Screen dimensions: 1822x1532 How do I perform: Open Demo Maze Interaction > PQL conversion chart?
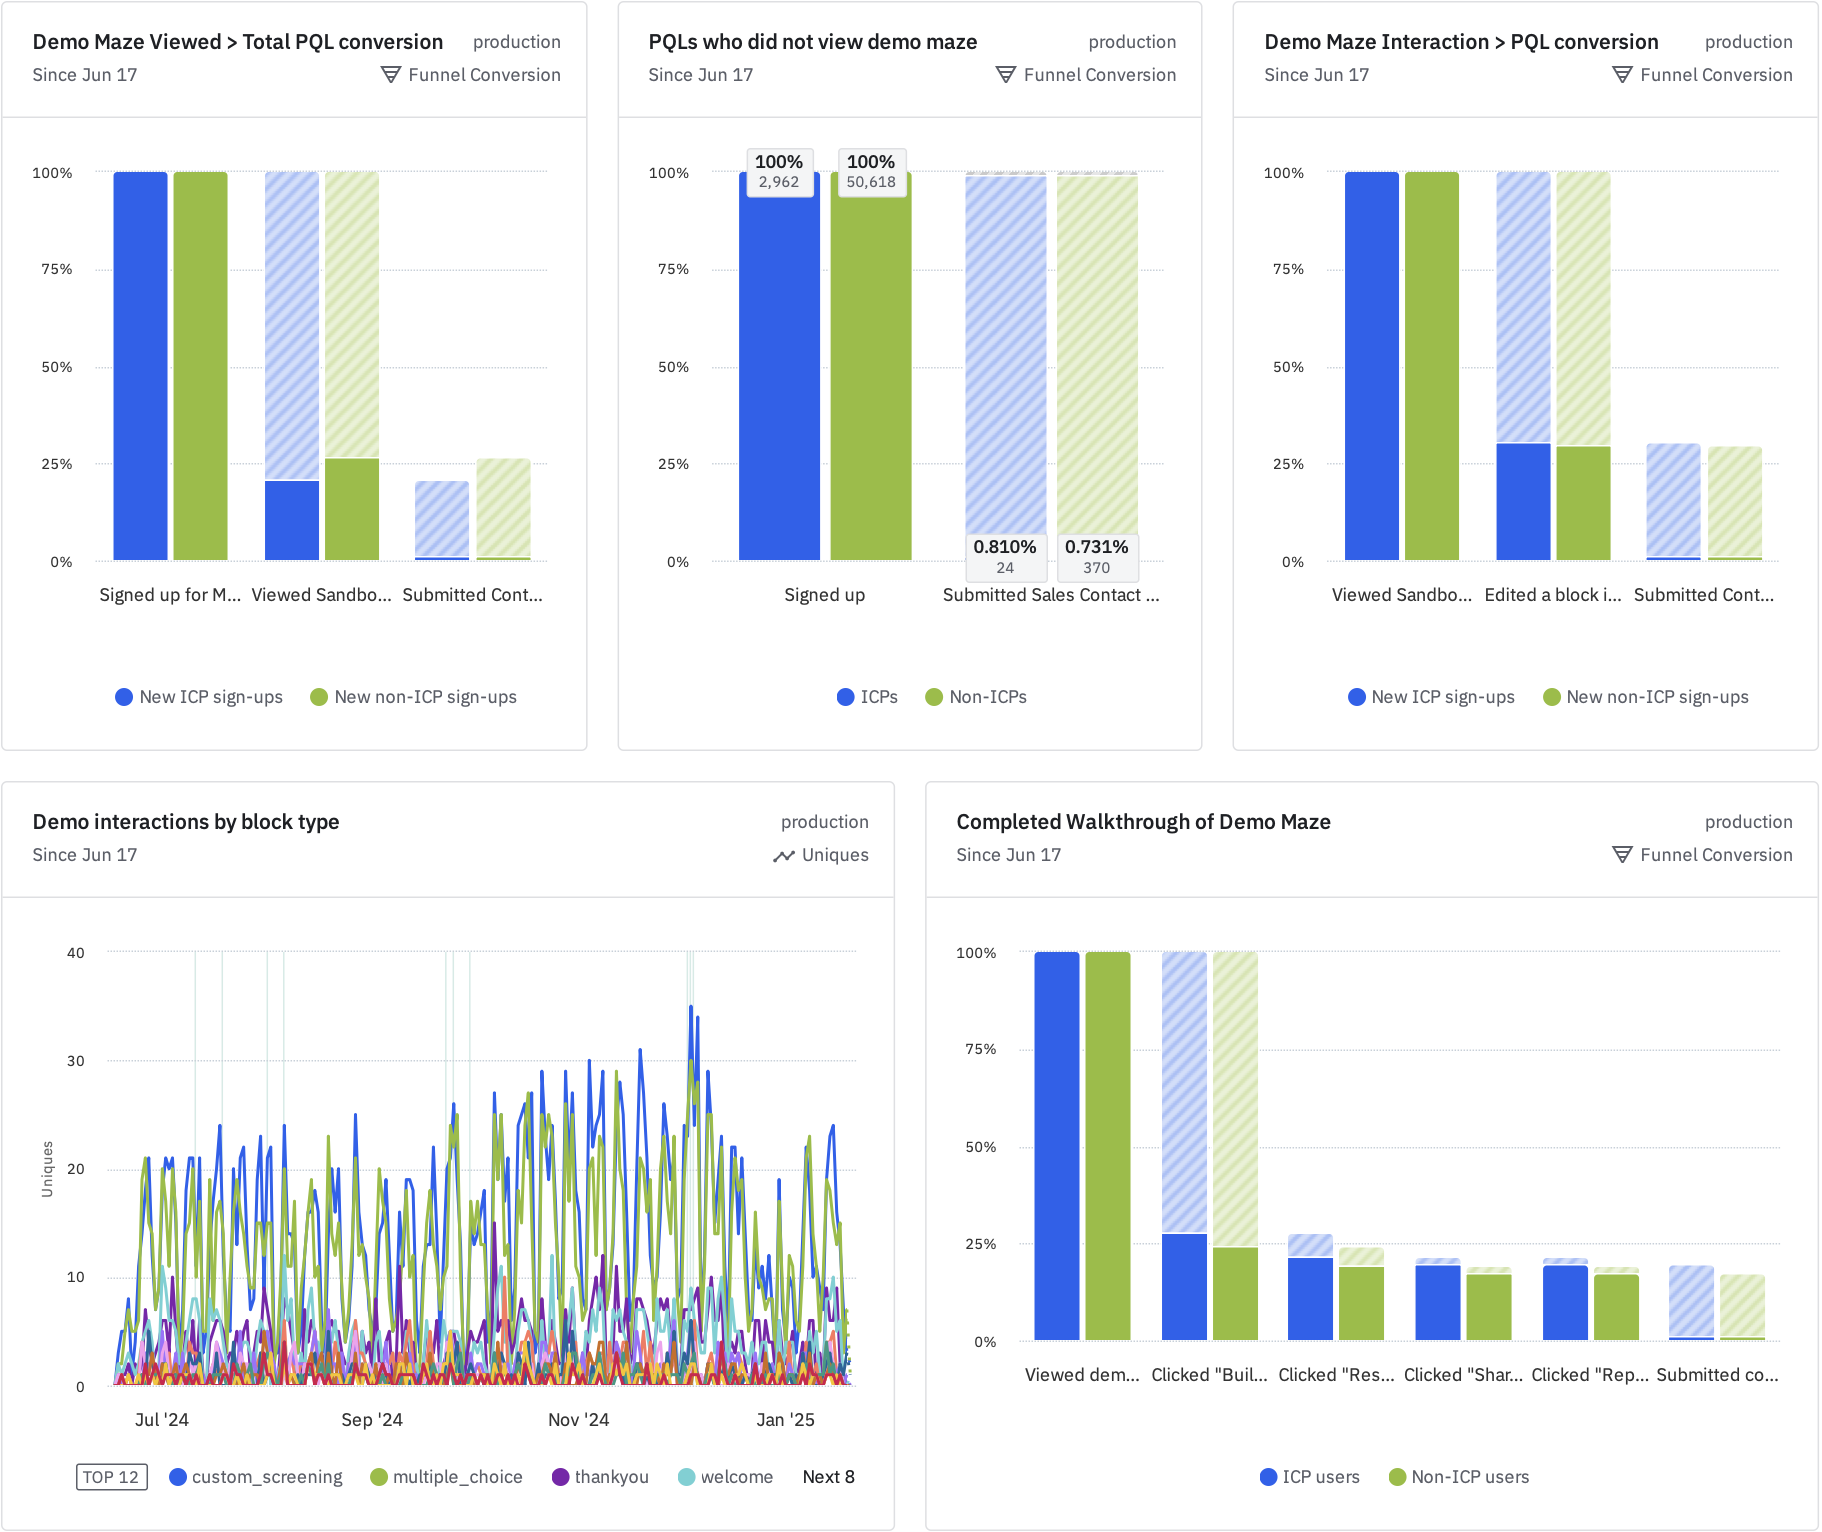(x=1461, y=42)
